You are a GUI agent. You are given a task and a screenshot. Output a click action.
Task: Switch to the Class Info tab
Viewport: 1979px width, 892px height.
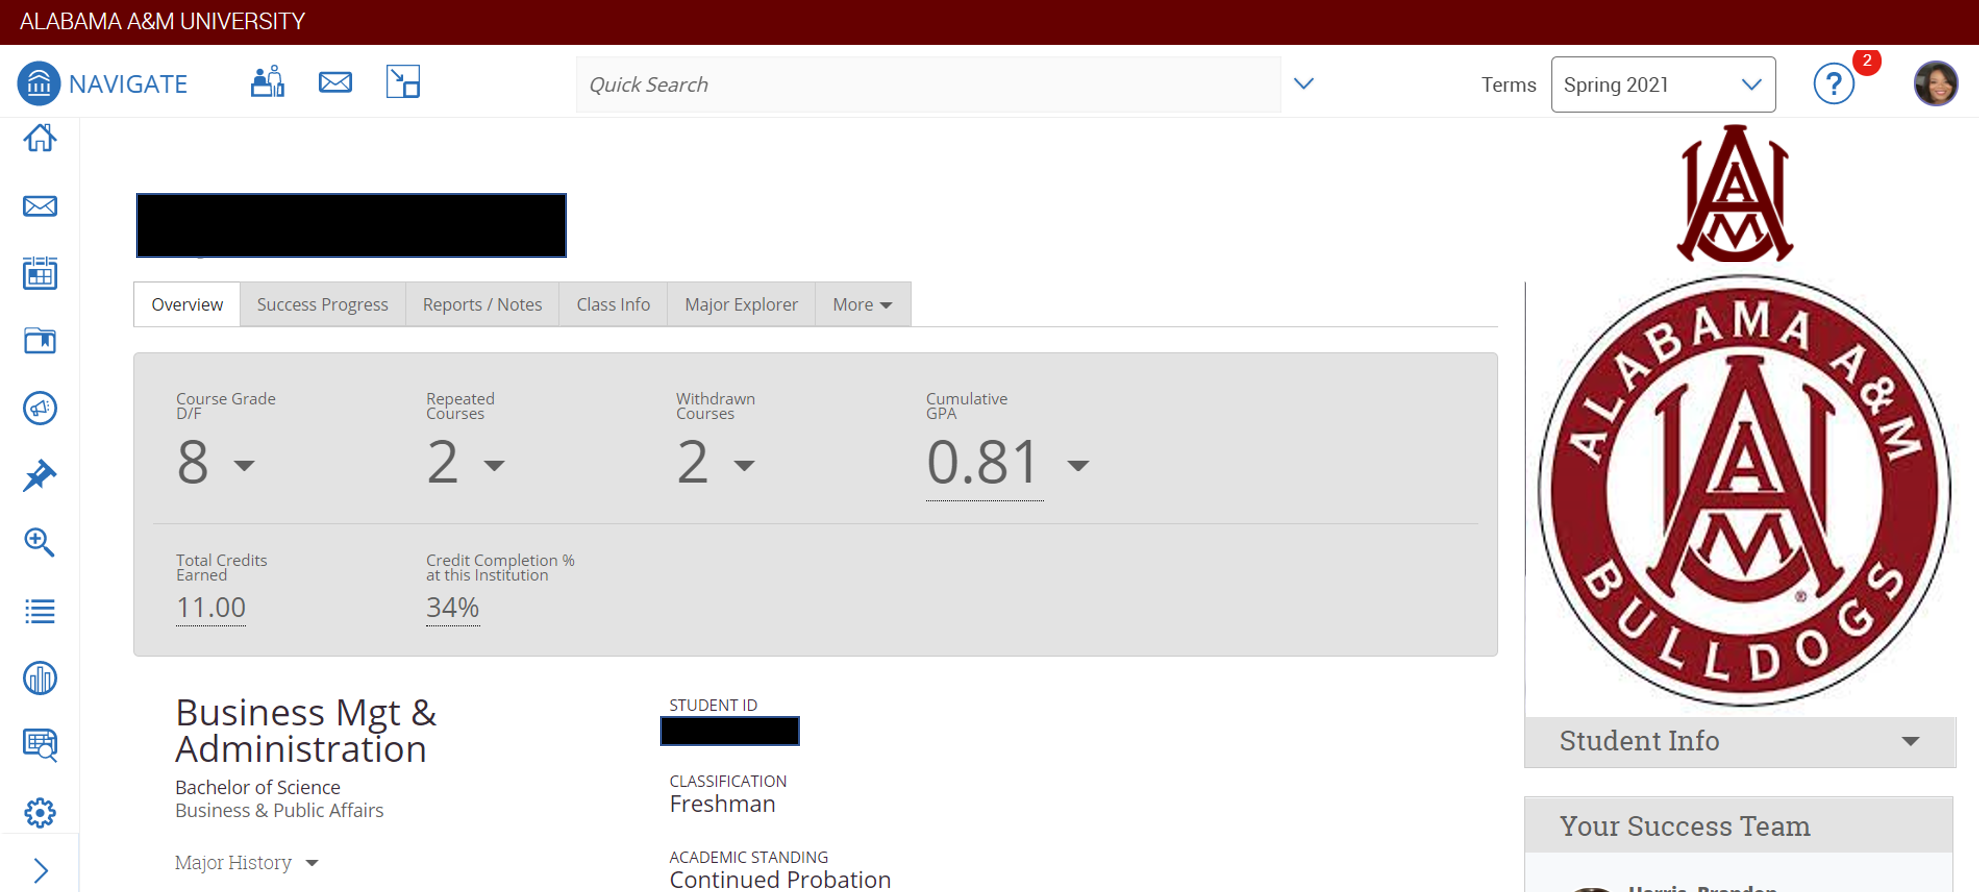coord(613,305)
